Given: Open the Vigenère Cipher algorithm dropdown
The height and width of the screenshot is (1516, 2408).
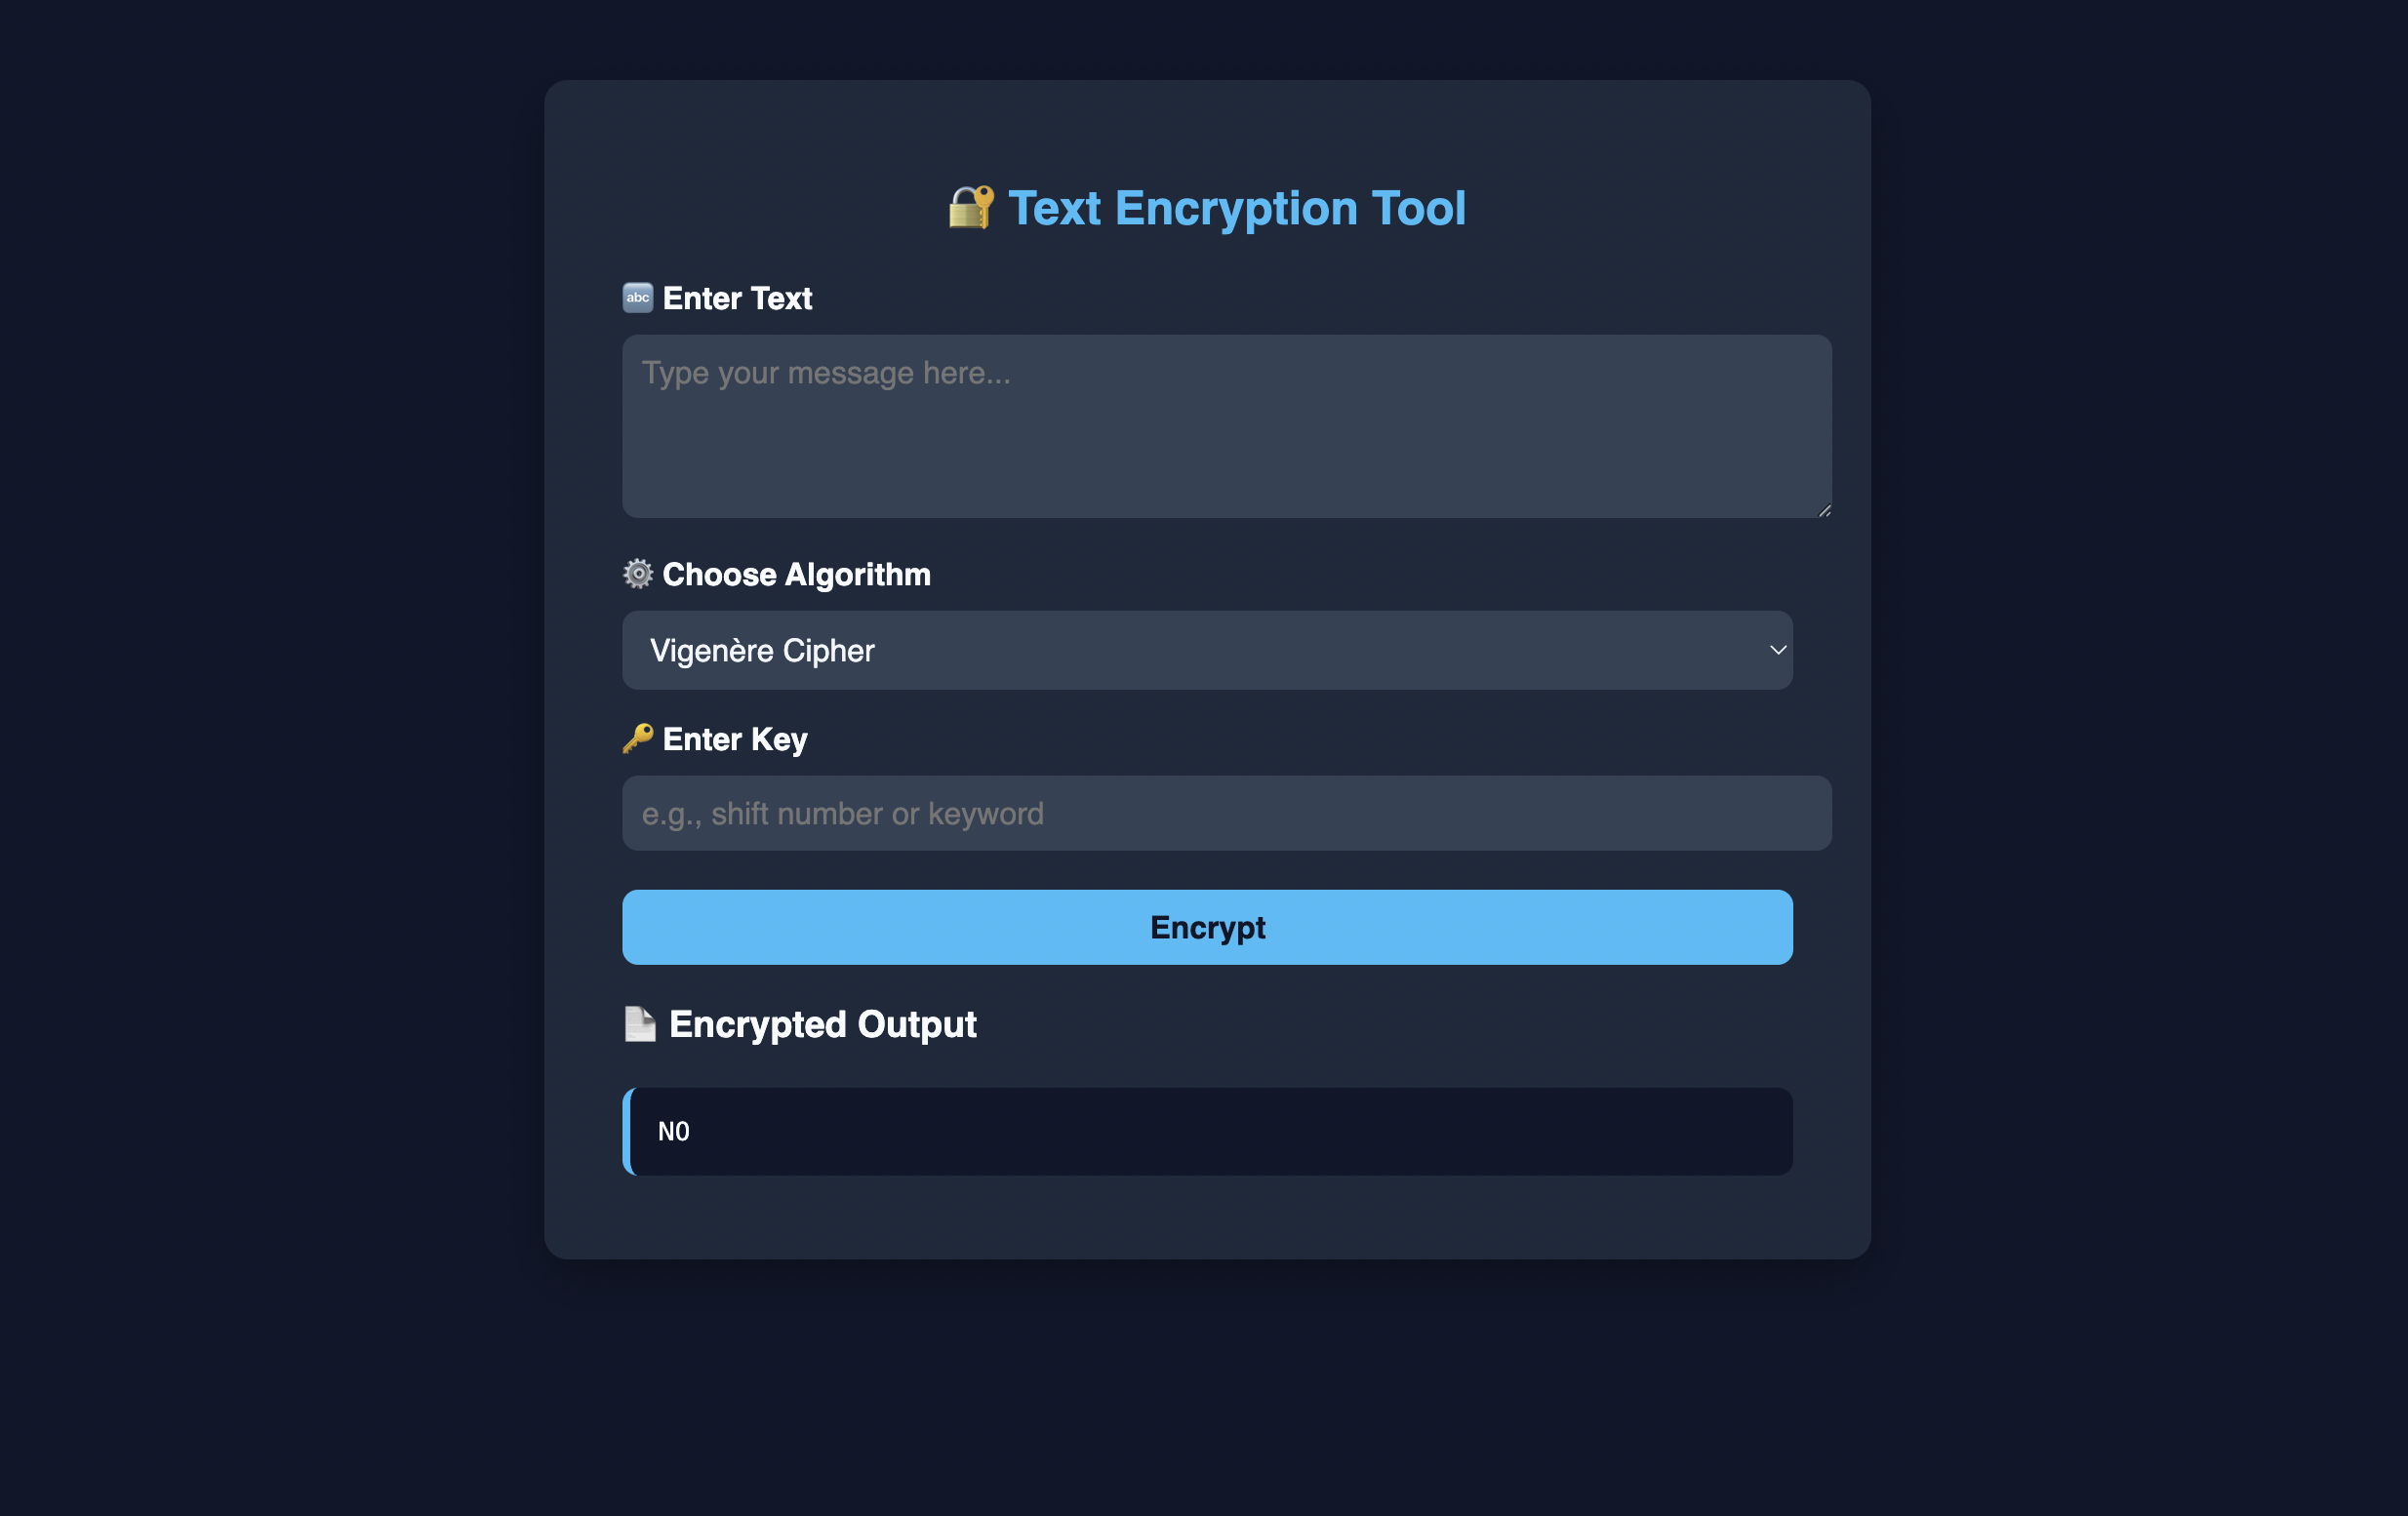Looking at the screenshot, I should [x=1206, y=651].
